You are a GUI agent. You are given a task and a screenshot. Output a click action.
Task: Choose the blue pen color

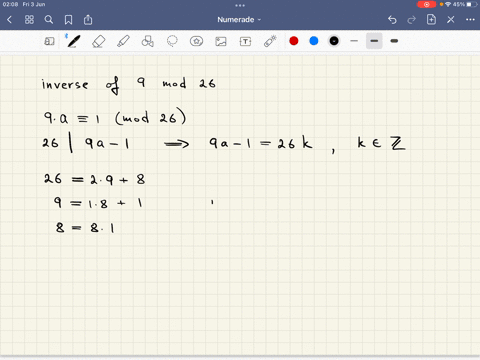click(314, 41)
